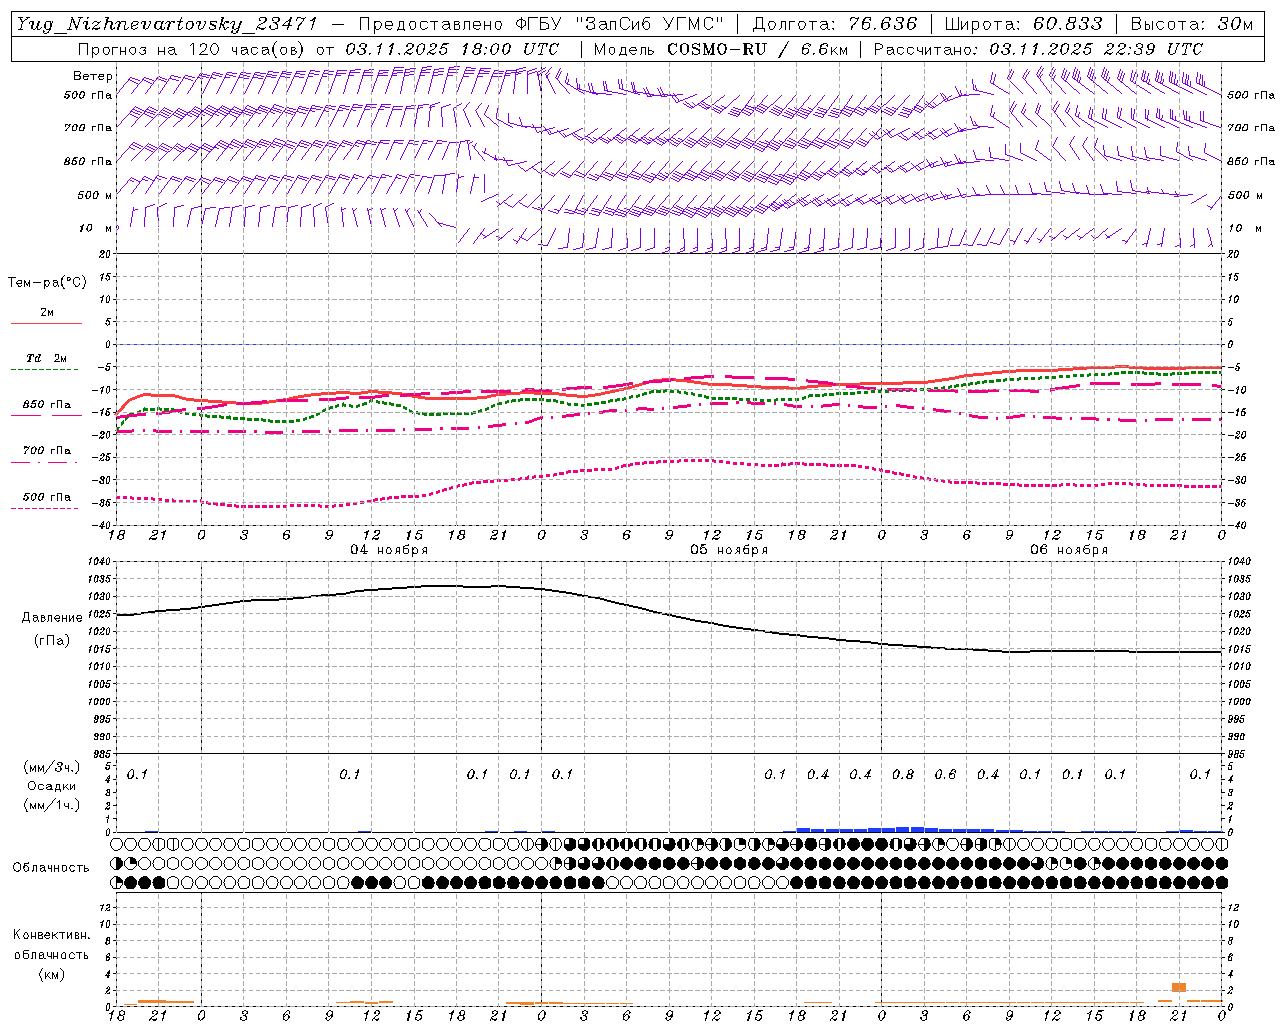Click the Давление pressure panel label
The width and height of the screenshot is (1280, 1024).
pyautogui.click(x=52, y=618)
